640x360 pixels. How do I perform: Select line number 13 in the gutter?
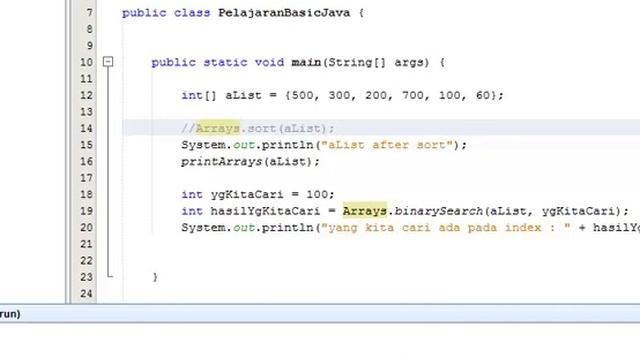[86, 112]
